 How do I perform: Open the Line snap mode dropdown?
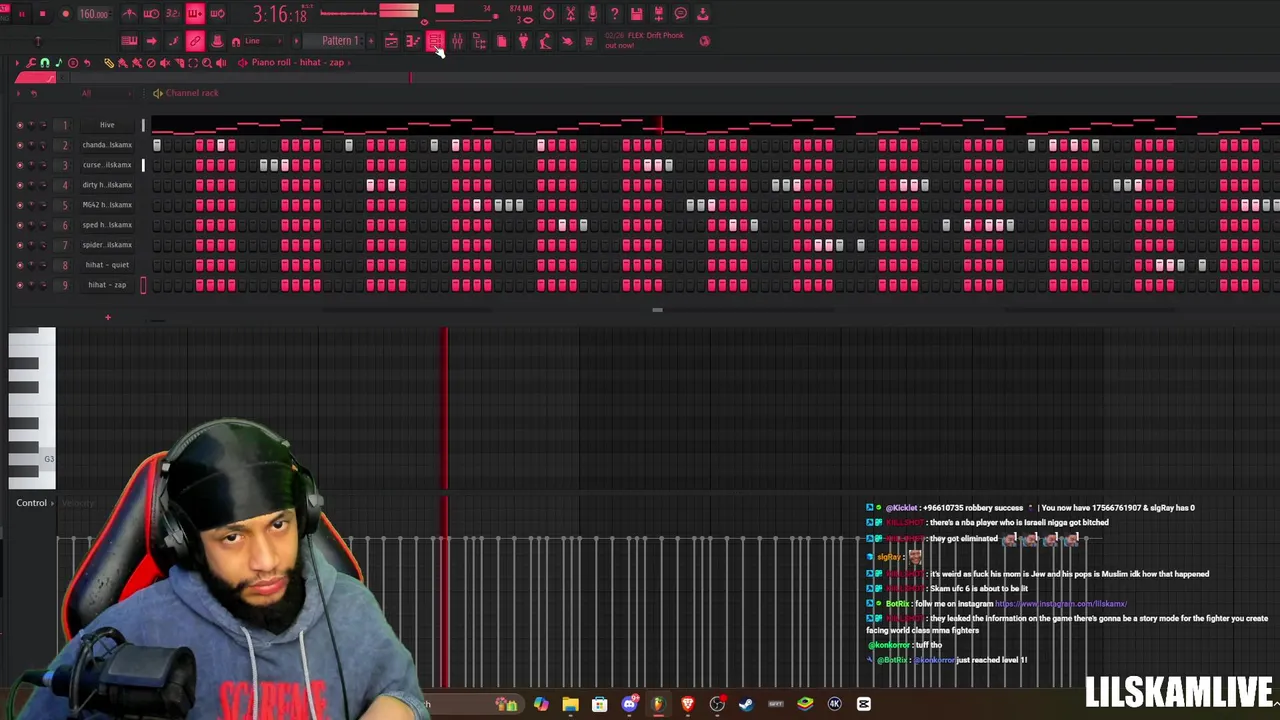[265, 41]
